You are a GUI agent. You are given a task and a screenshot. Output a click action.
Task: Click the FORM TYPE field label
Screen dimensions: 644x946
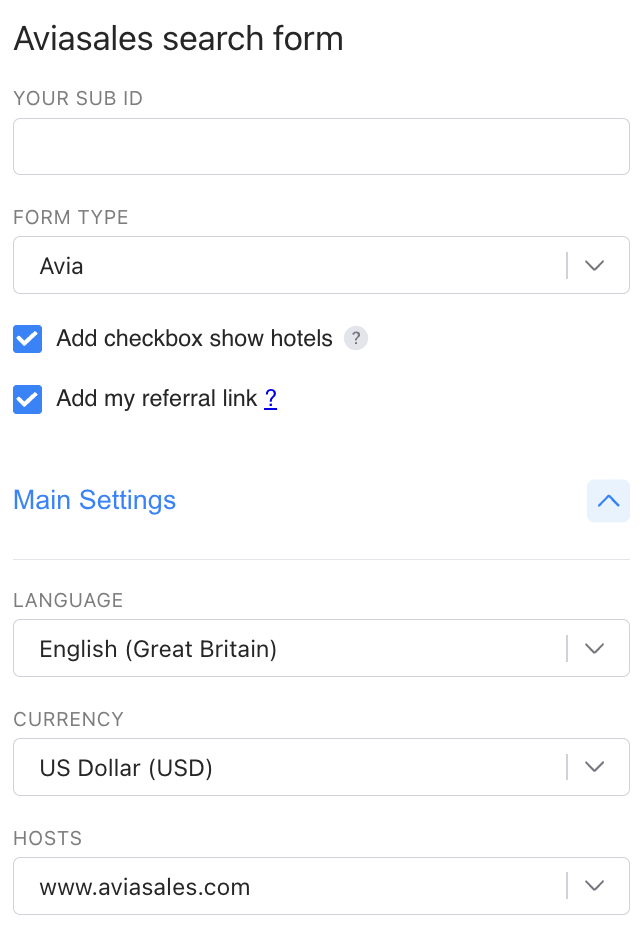point(71,217)
